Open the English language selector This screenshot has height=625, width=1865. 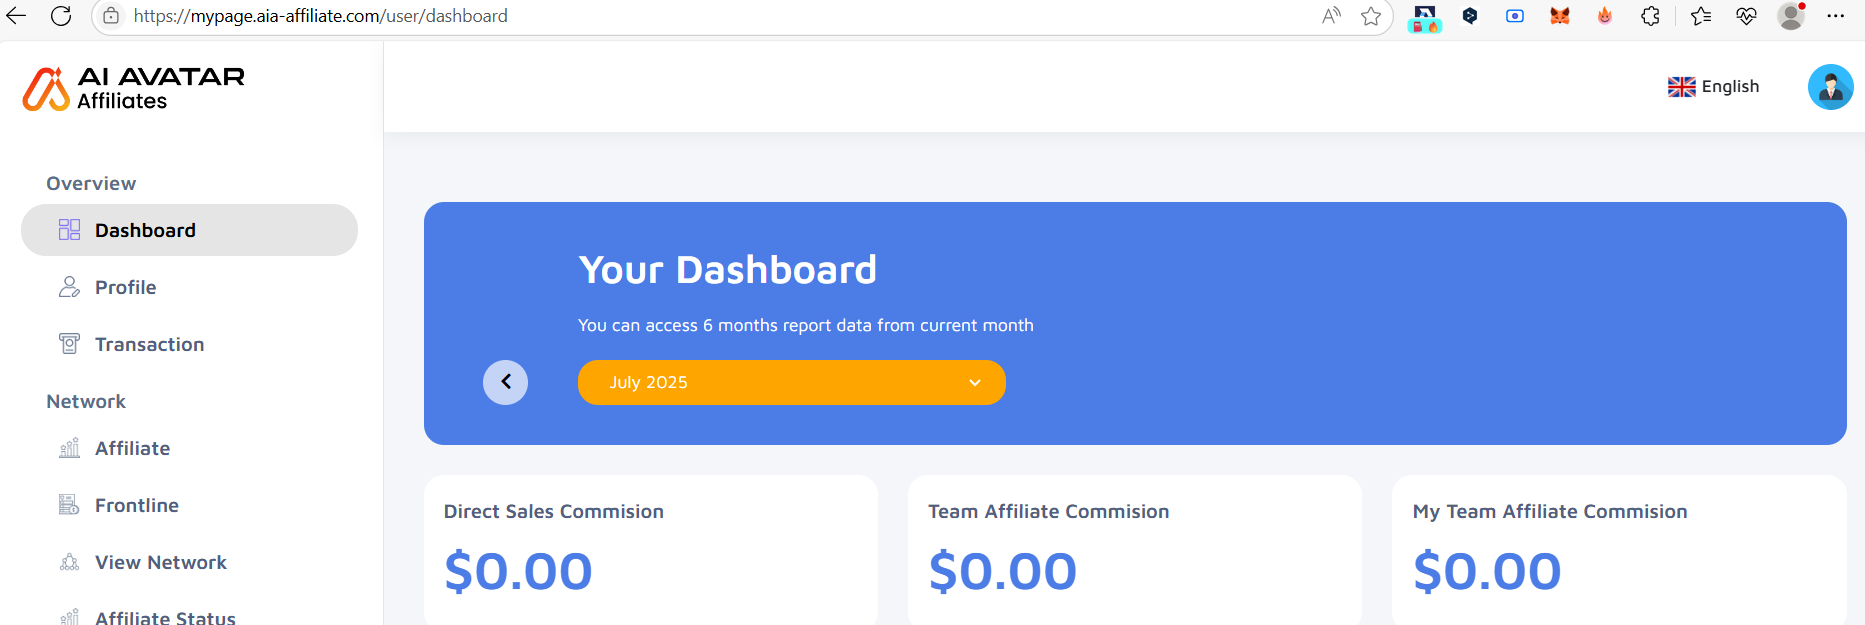coord(1714,87)
